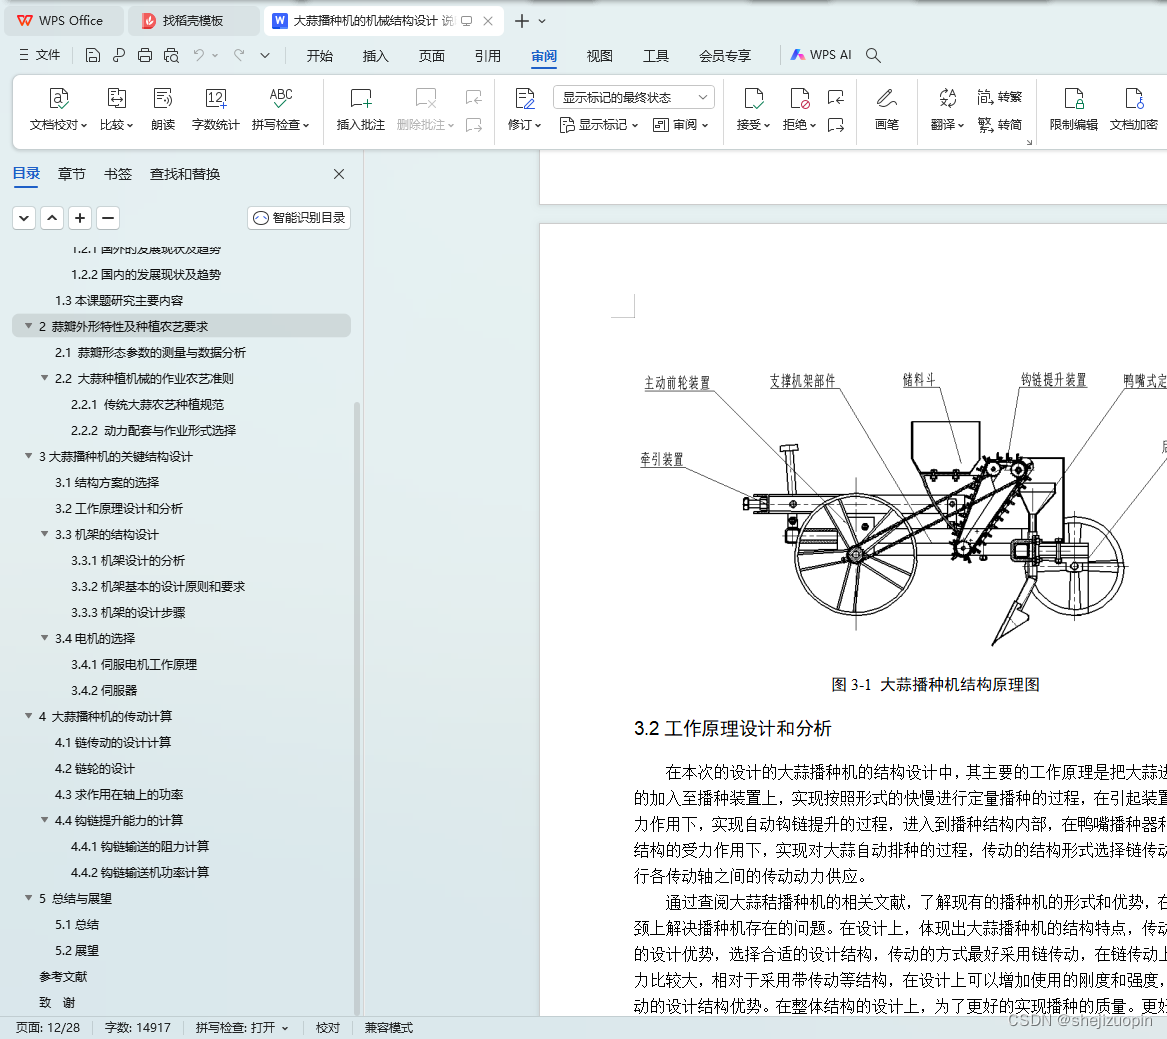1167x1039 pixels.
Task: Open the 章节 navigation tab
Action: 71,174
